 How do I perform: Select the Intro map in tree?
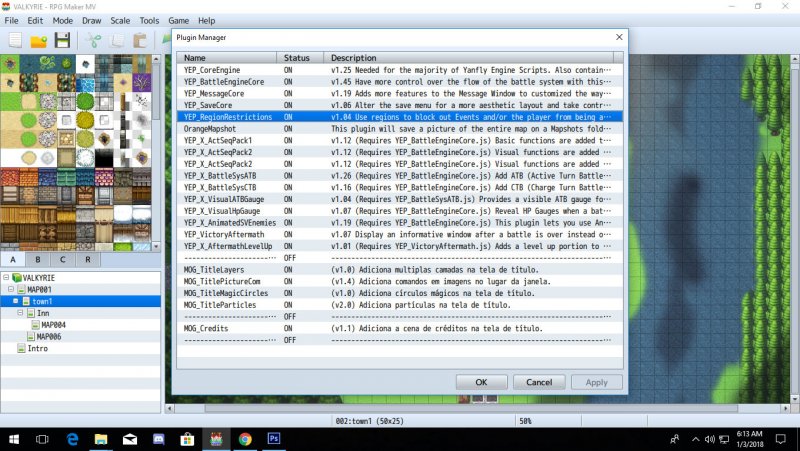coord(37,348)
